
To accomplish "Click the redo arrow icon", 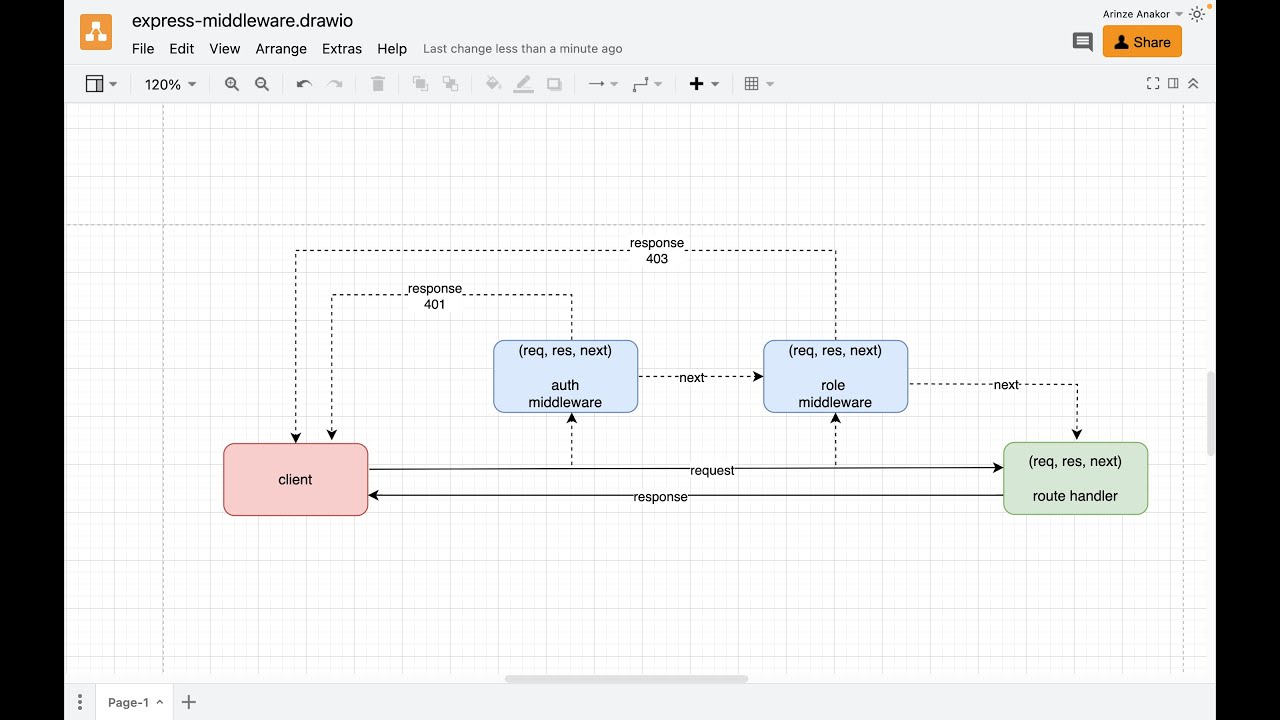I will 336,84.
